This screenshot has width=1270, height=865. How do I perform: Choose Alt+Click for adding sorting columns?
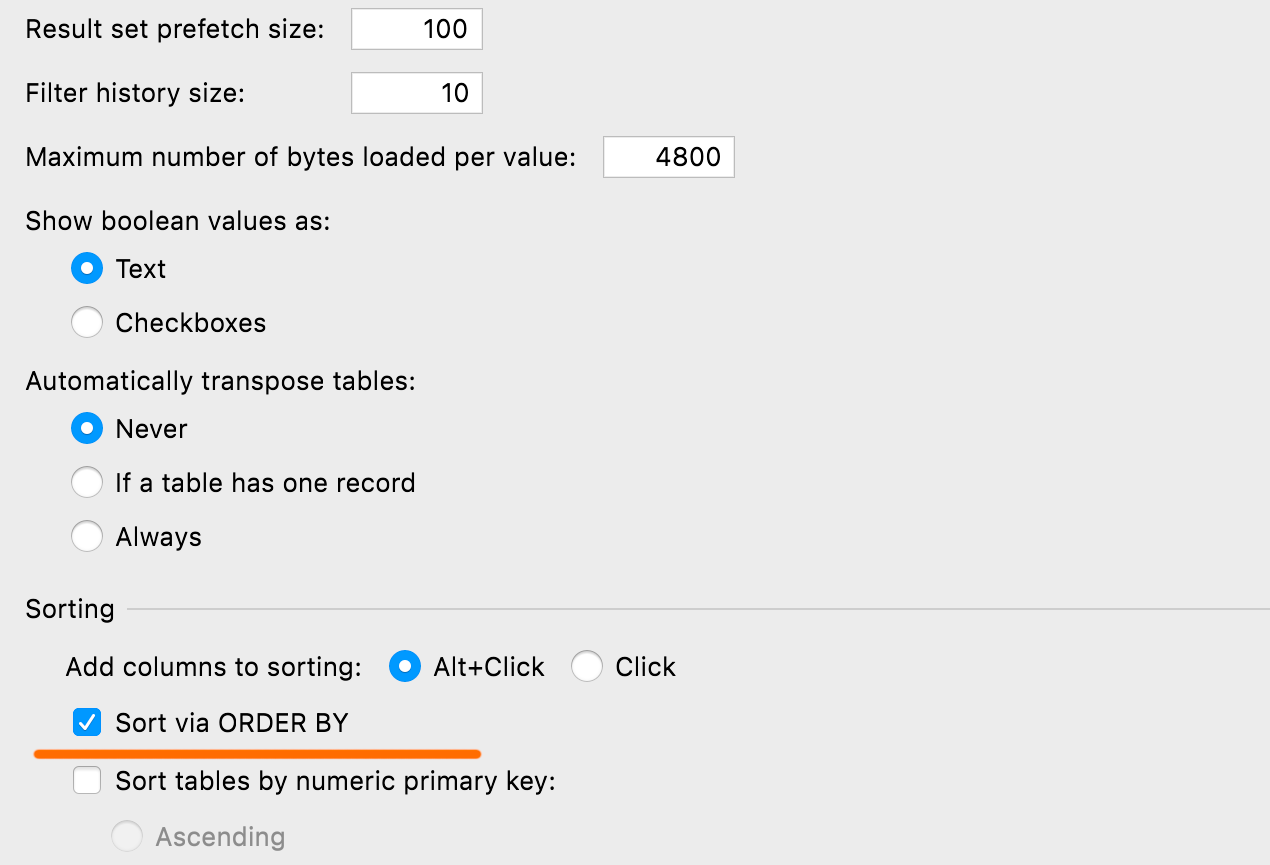[x=405, y=667]
